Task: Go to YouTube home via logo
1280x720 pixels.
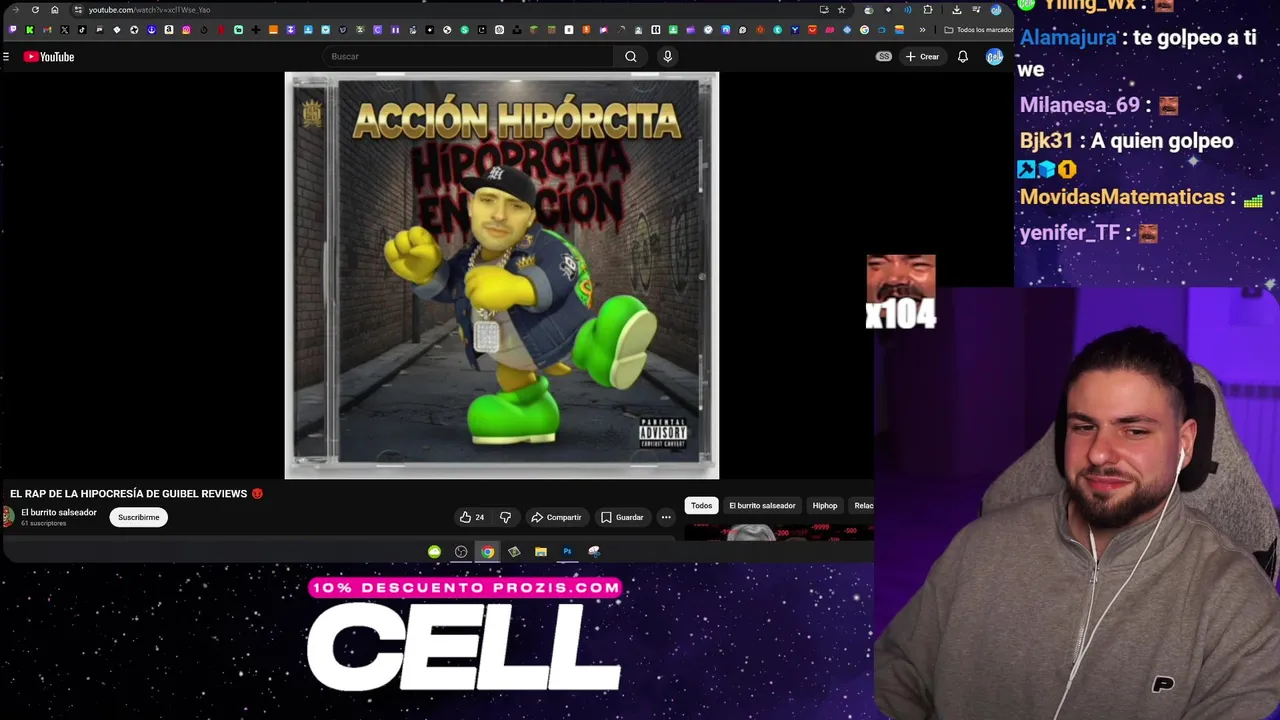Action: 49,57
